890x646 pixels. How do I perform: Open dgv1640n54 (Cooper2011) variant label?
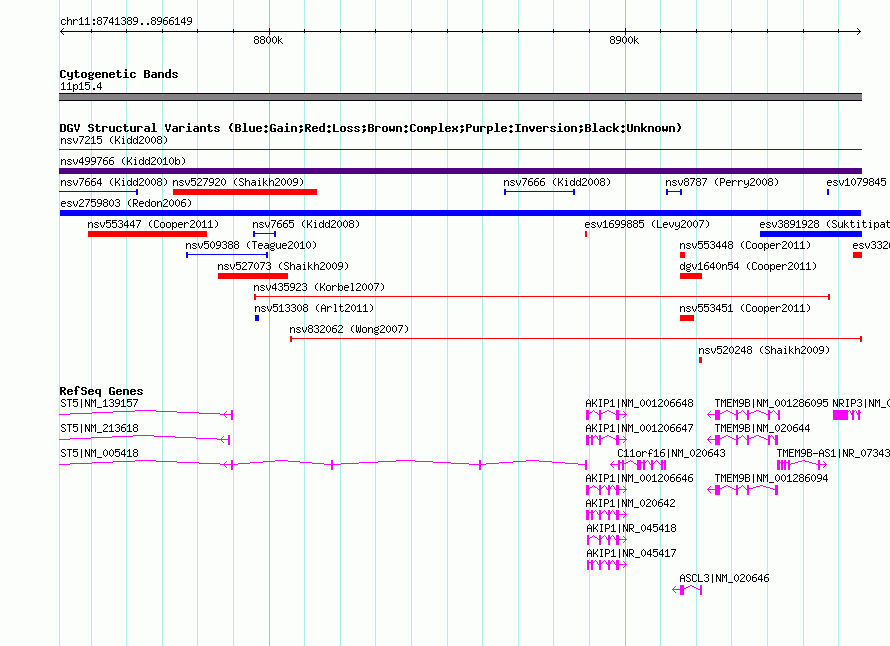[748, 266]
